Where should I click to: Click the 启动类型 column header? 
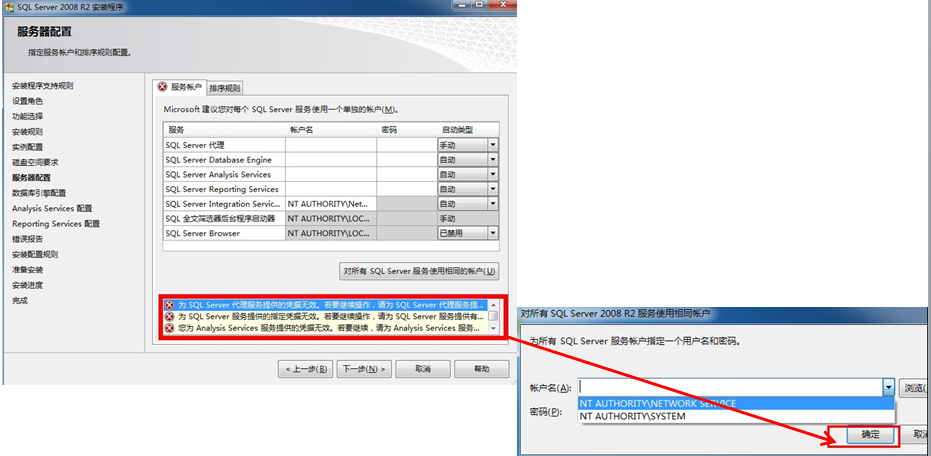468,130
